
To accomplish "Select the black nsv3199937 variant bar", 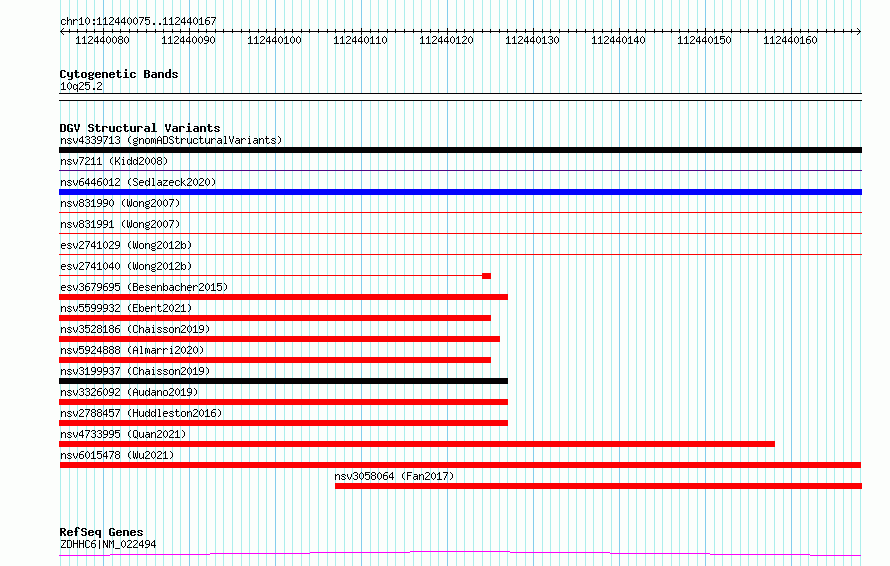I will 283,381.
